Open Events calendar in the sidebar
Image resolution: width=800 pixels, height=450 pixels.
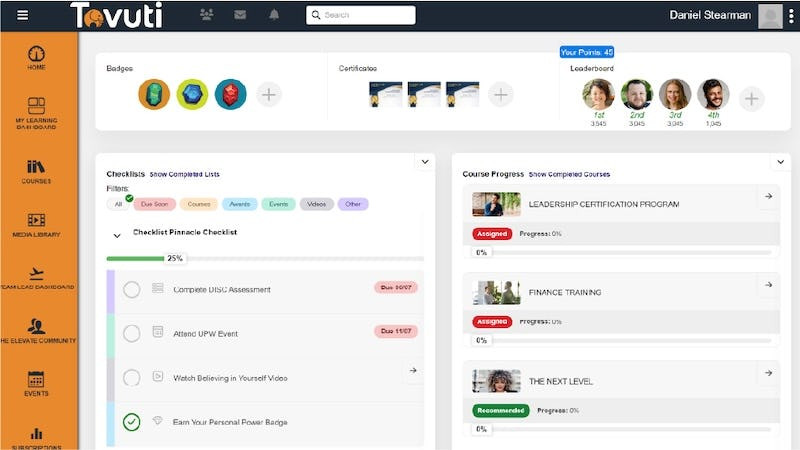coord(37,383)
